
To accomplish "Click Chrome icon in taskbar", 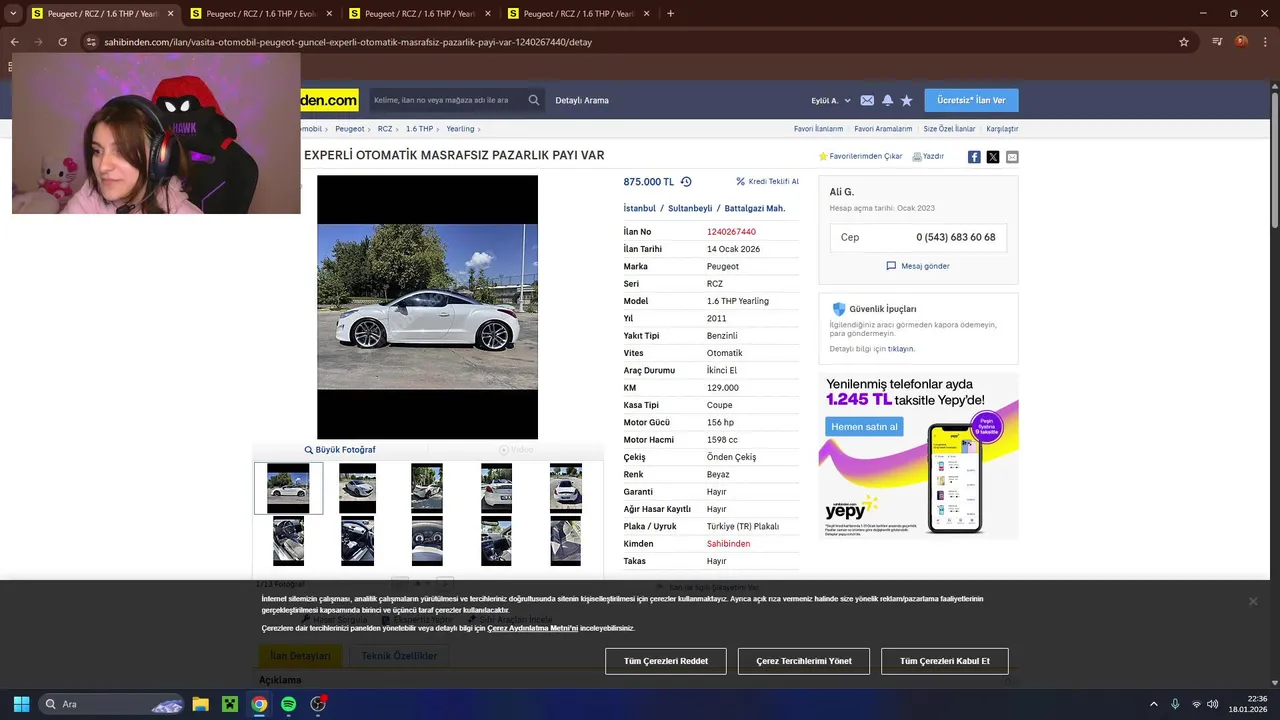I will point(259,704).
